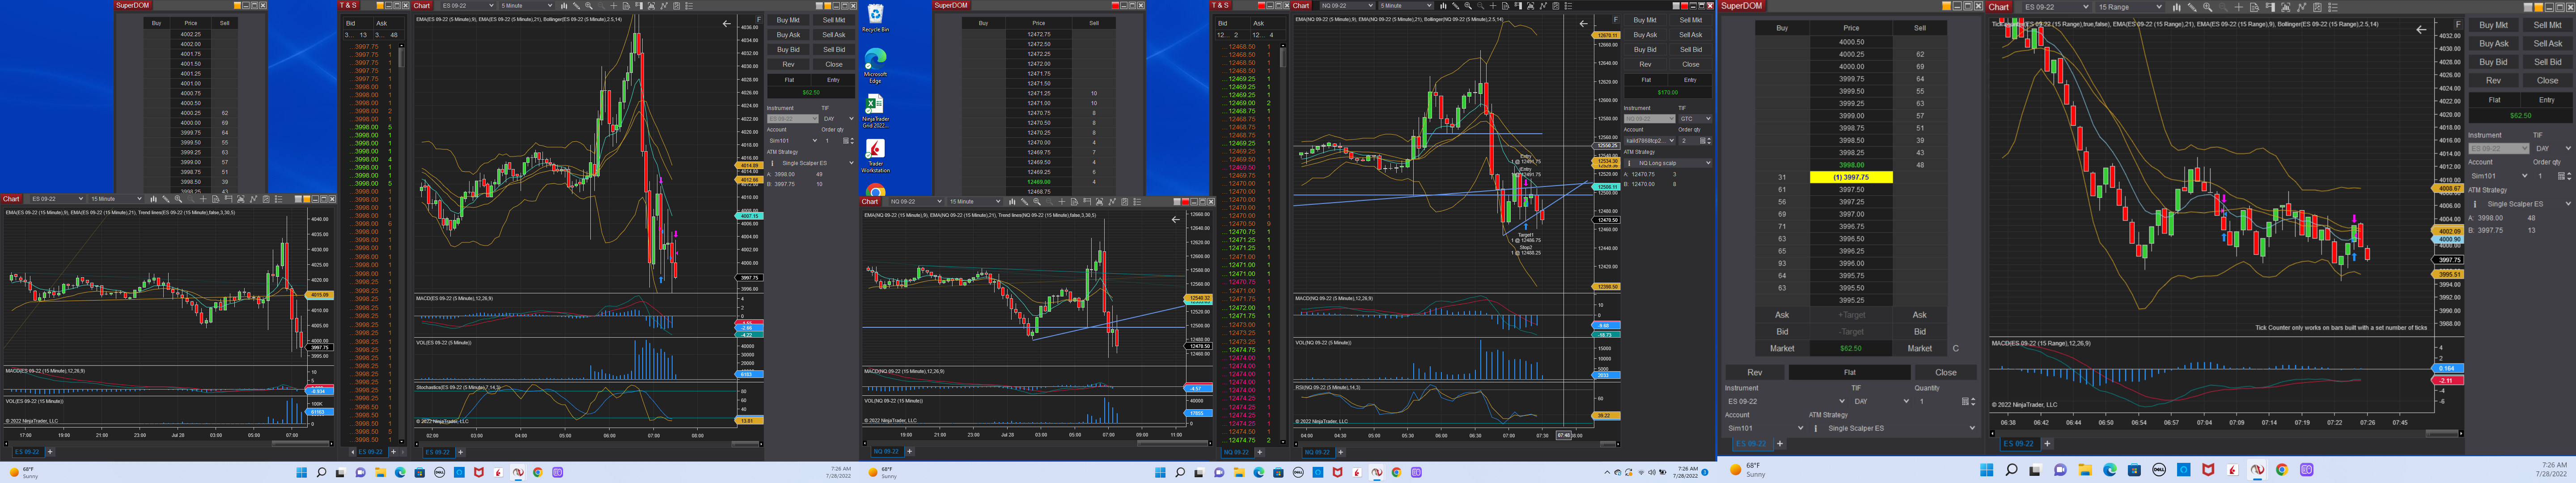The image size is (2576, 483).
Task: Click the Rev button in large SuperDOM
Action: [x=1754, y=372]
